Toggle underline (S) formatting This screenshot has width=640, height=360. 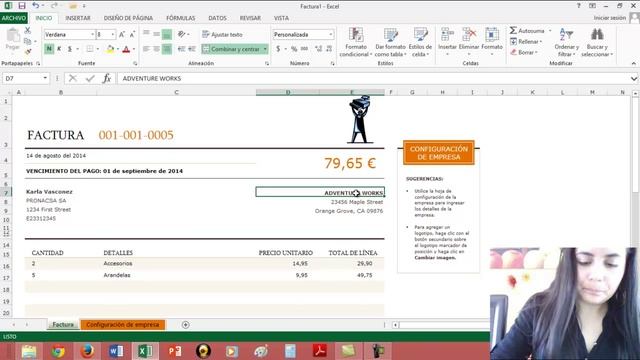(70, 49)
